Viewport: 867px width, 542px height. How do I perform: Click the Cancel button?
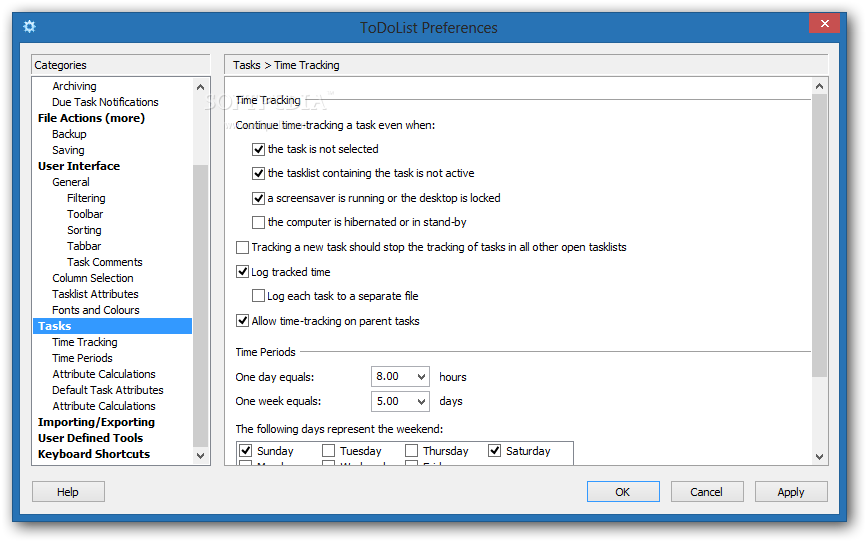707,492
